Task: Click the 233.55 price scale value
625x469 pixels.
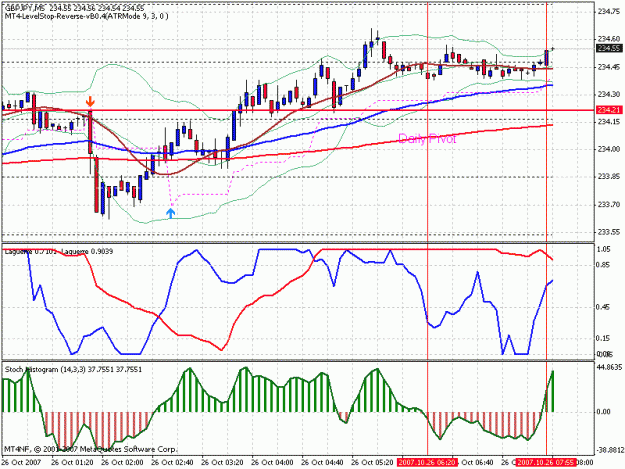Action: [x=609, y=232]
